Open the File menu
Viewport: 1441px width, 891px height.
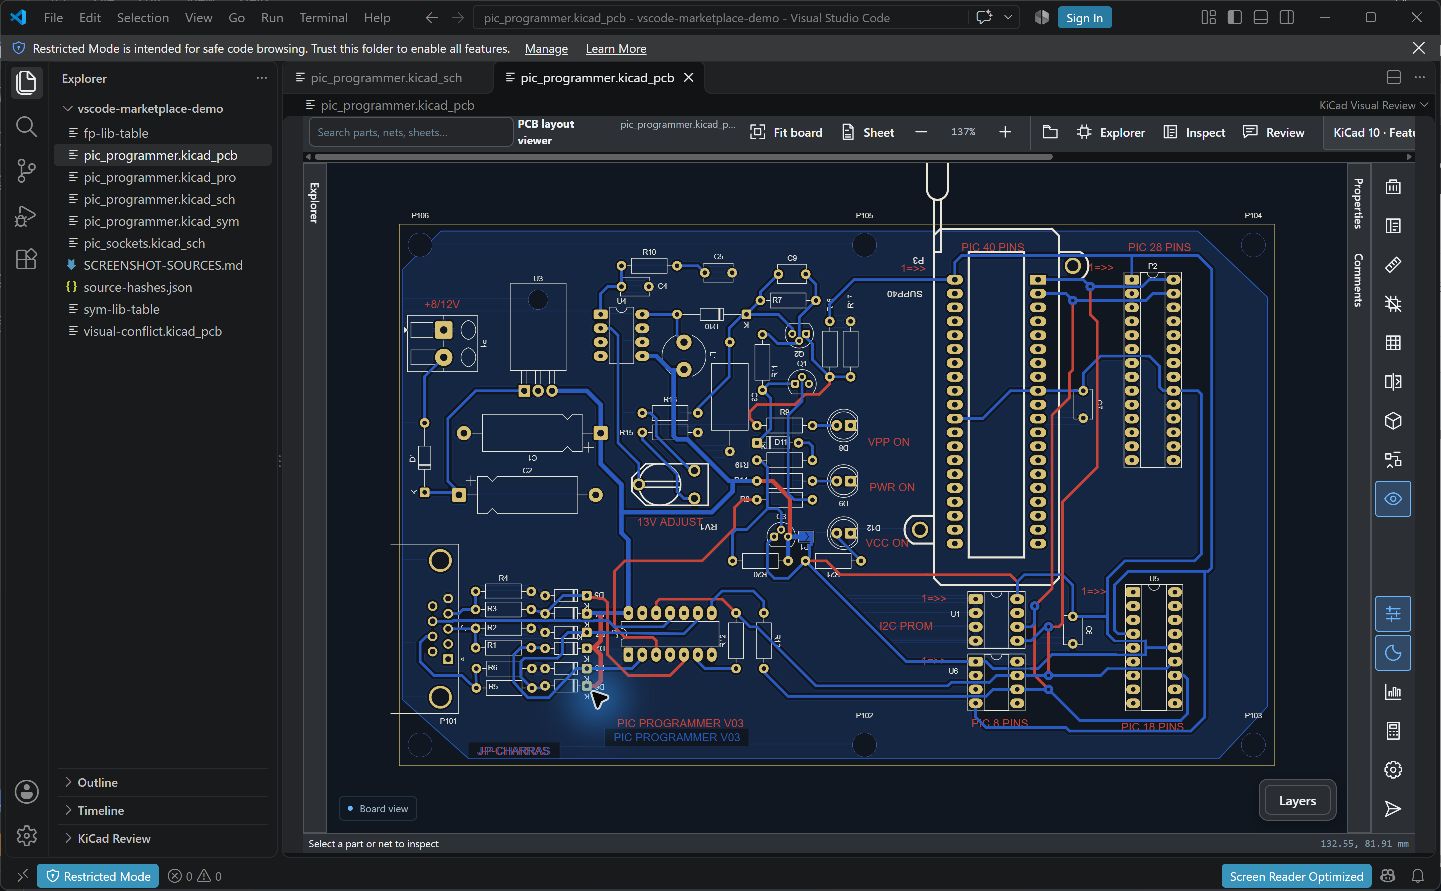[x=53, y=17]
